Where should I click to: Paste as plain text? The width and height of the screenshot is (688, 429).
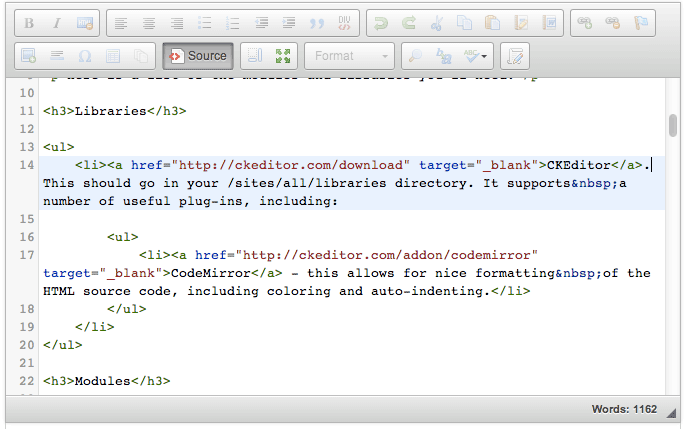(x=521, y=23)
